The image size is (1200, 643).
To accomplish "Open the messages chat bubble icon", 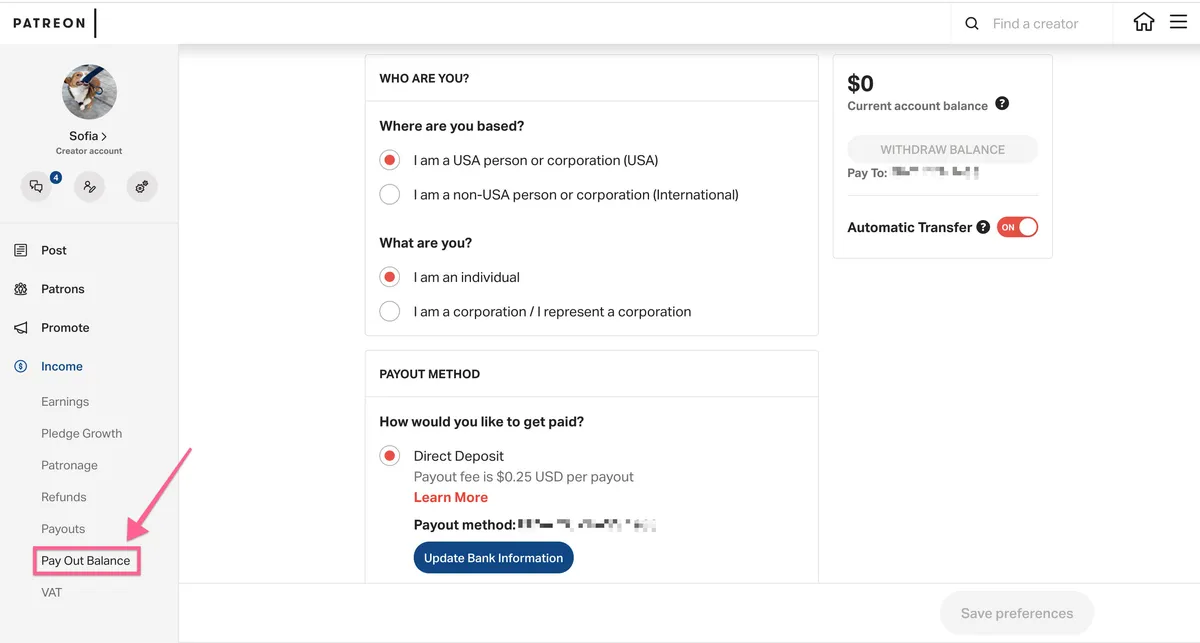I will click(x=37, y=187).
